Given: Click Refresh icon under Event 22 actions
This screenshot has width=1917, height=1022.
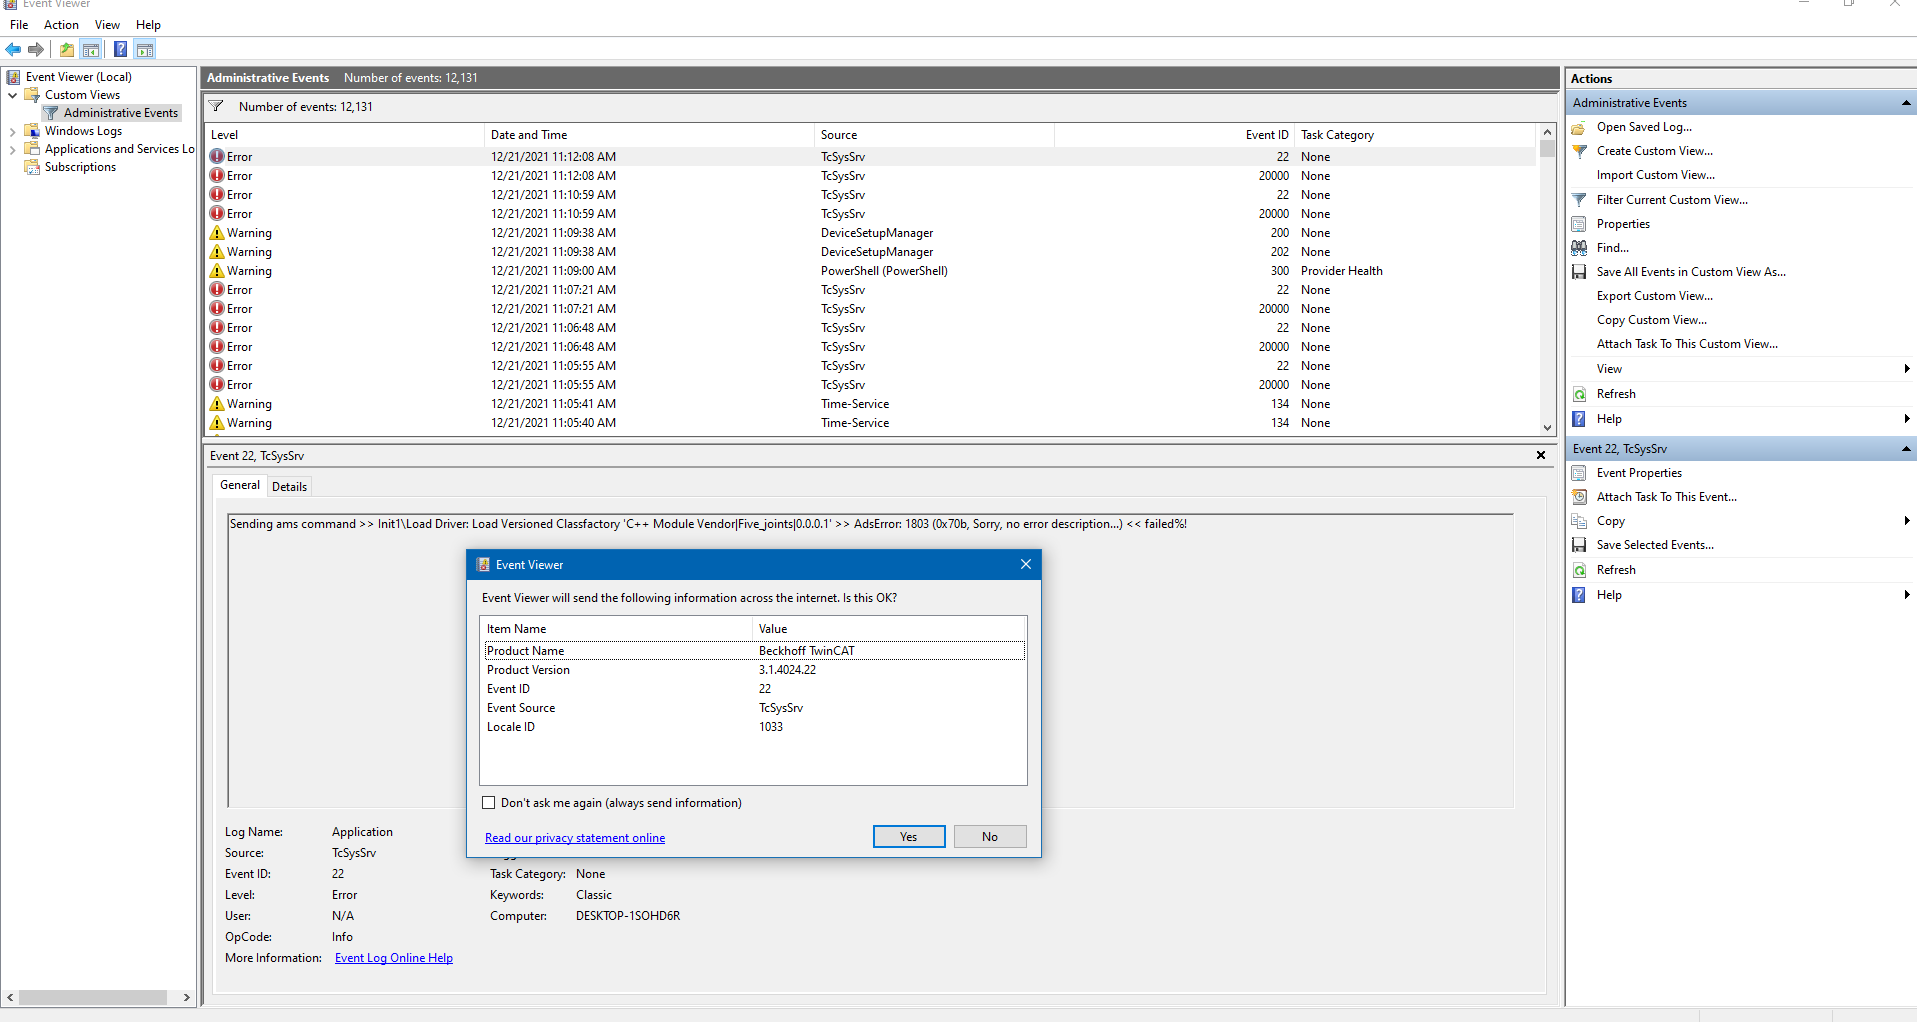Looking at the screenshot, I should point(1579,570).
